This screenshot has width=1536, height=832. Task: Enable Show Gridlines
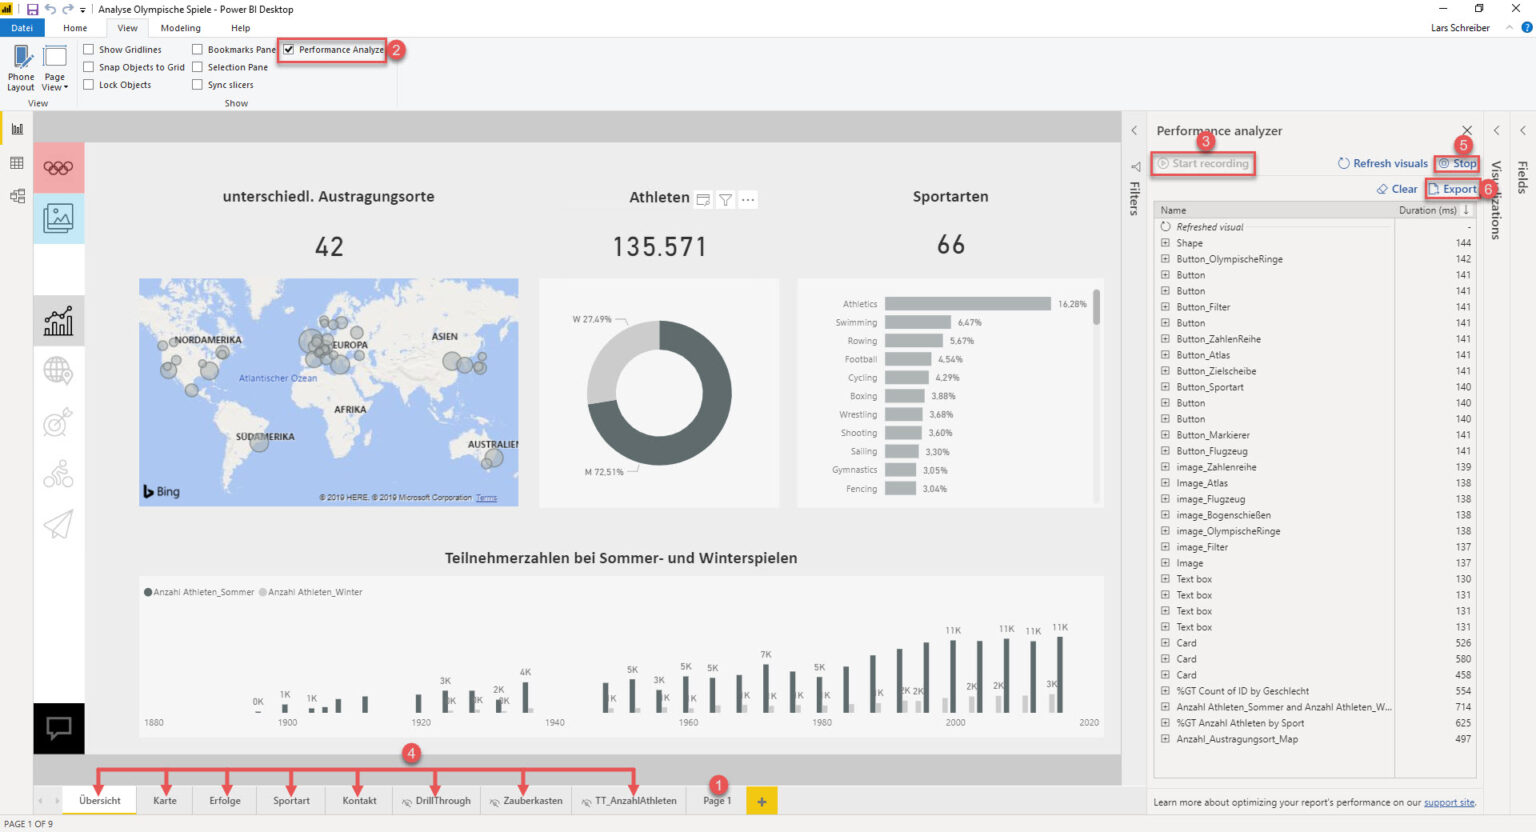[89, 48]
